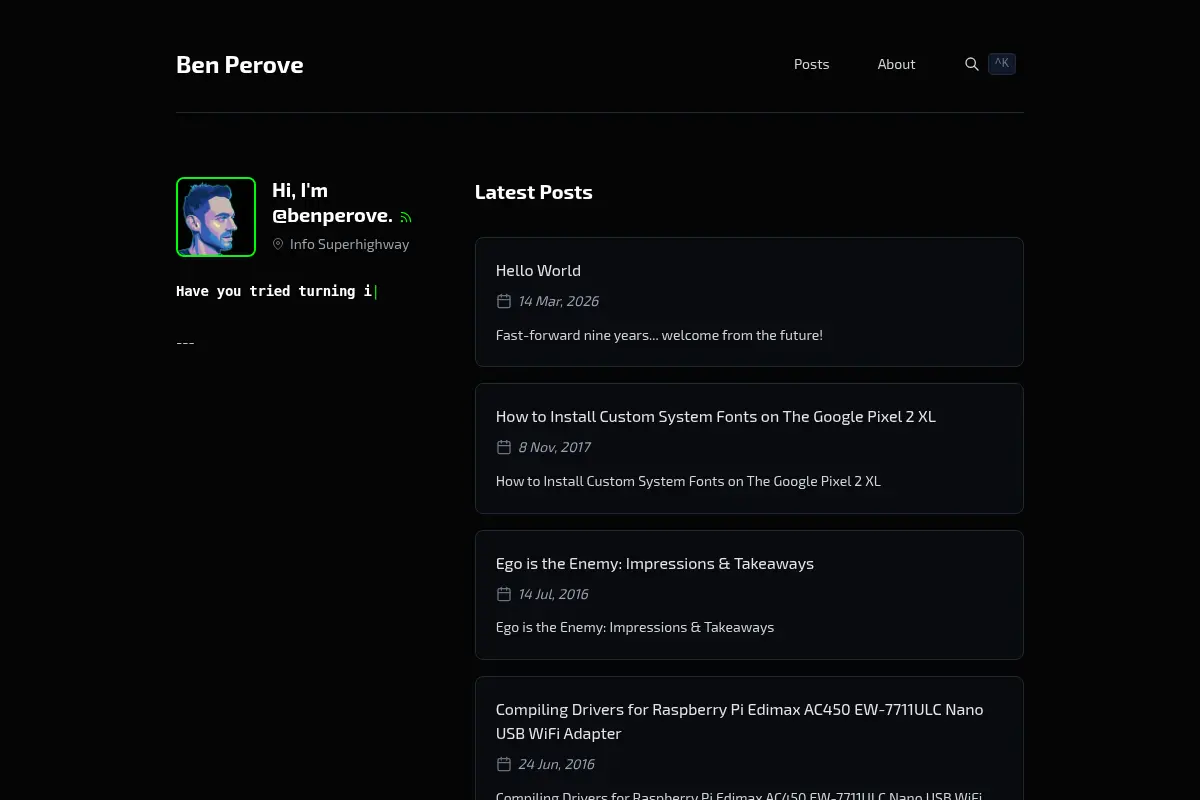This screenshot has width=1200, height=800.
Task: Click calendar icon beside 14 Mar, 2026
Action: point(504,301)
